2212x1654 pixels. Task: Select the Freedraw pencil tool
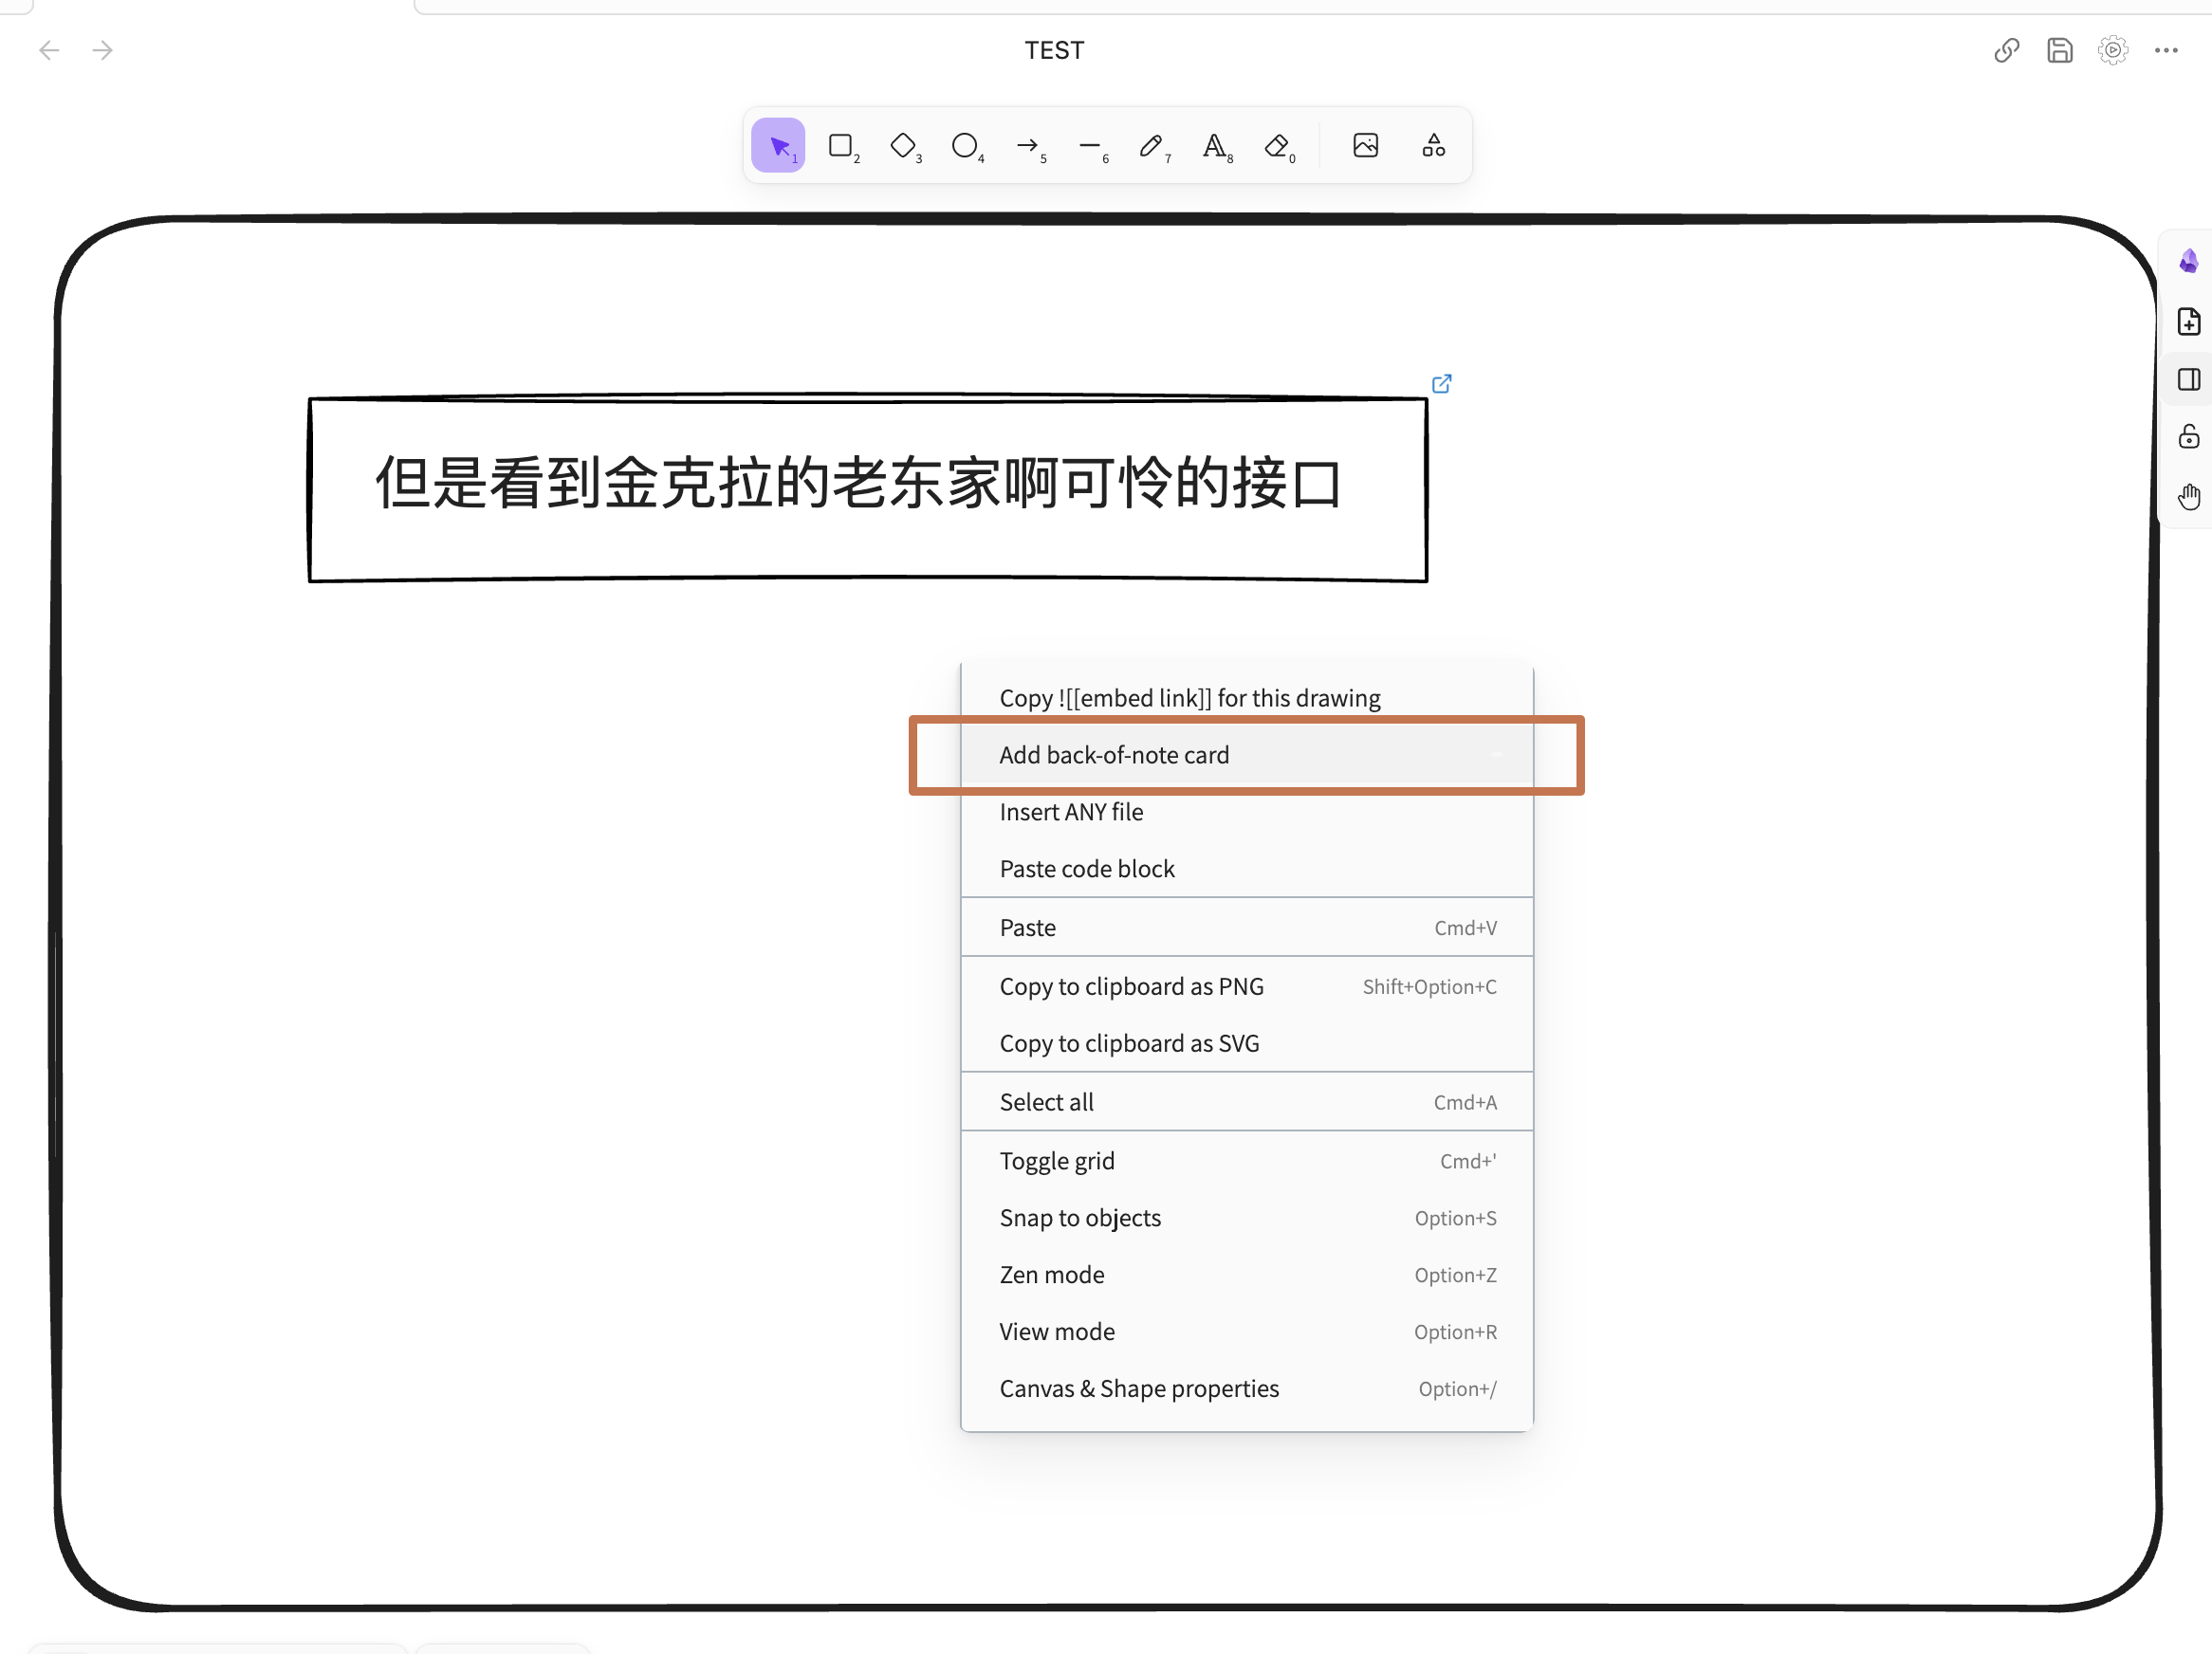(1151, 146)
